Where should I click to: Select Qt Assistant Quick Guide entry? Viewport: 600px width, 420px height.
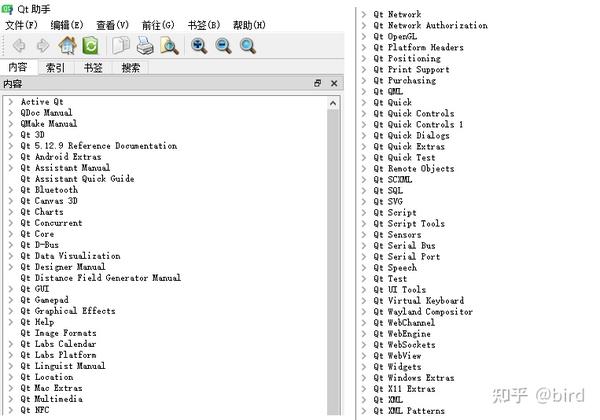click(x=77, y=179)
